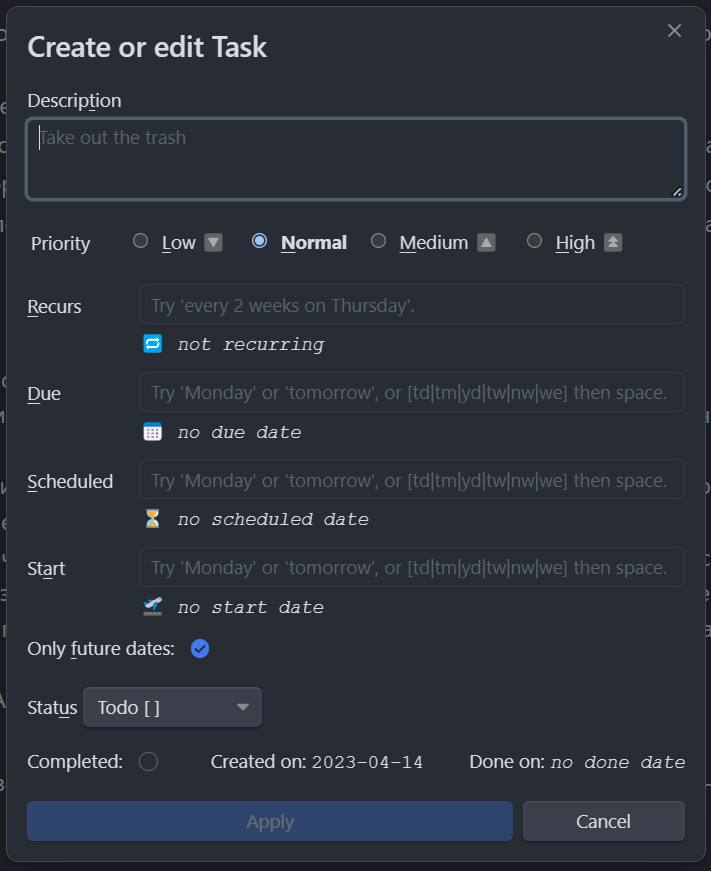Focus the Description text area

pyautogui.click(x=356, y=159)
